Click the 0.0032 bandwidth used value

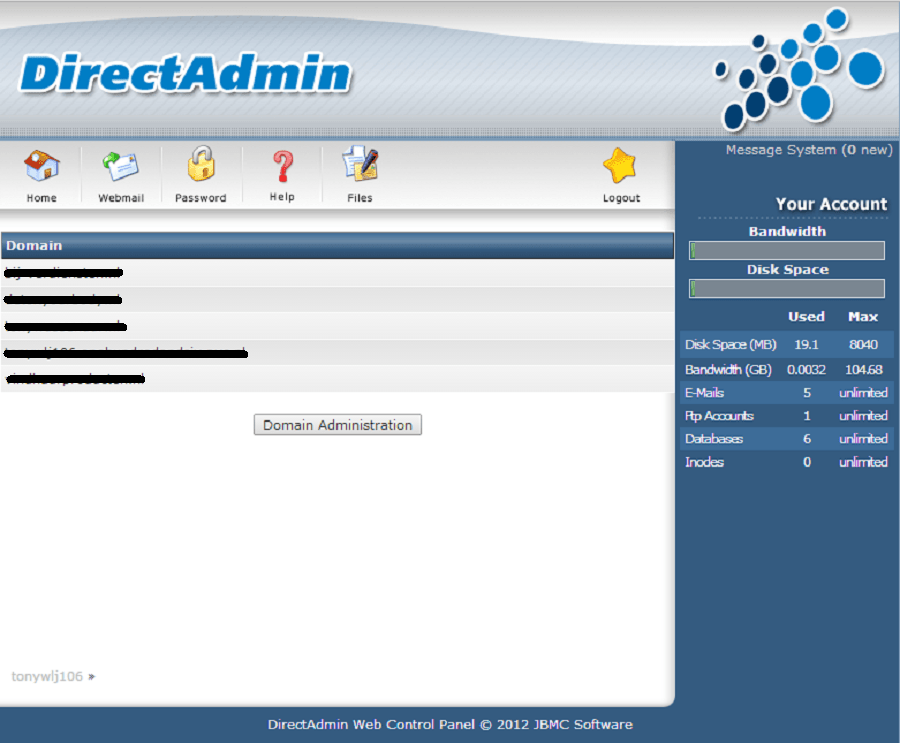click(806, 369)
